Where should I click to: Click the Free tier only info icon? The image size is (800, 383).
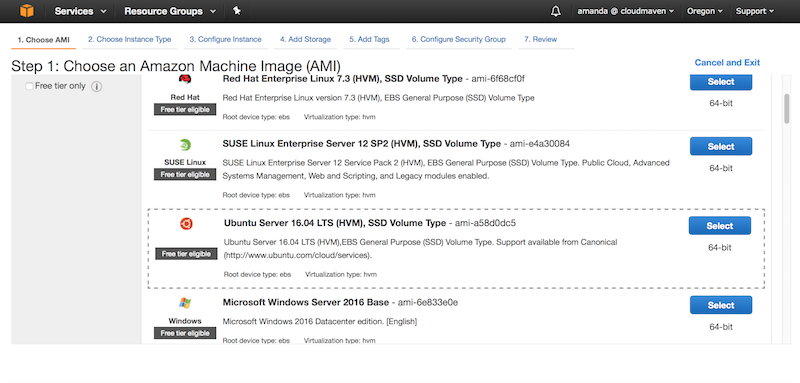tap(97, 86)
